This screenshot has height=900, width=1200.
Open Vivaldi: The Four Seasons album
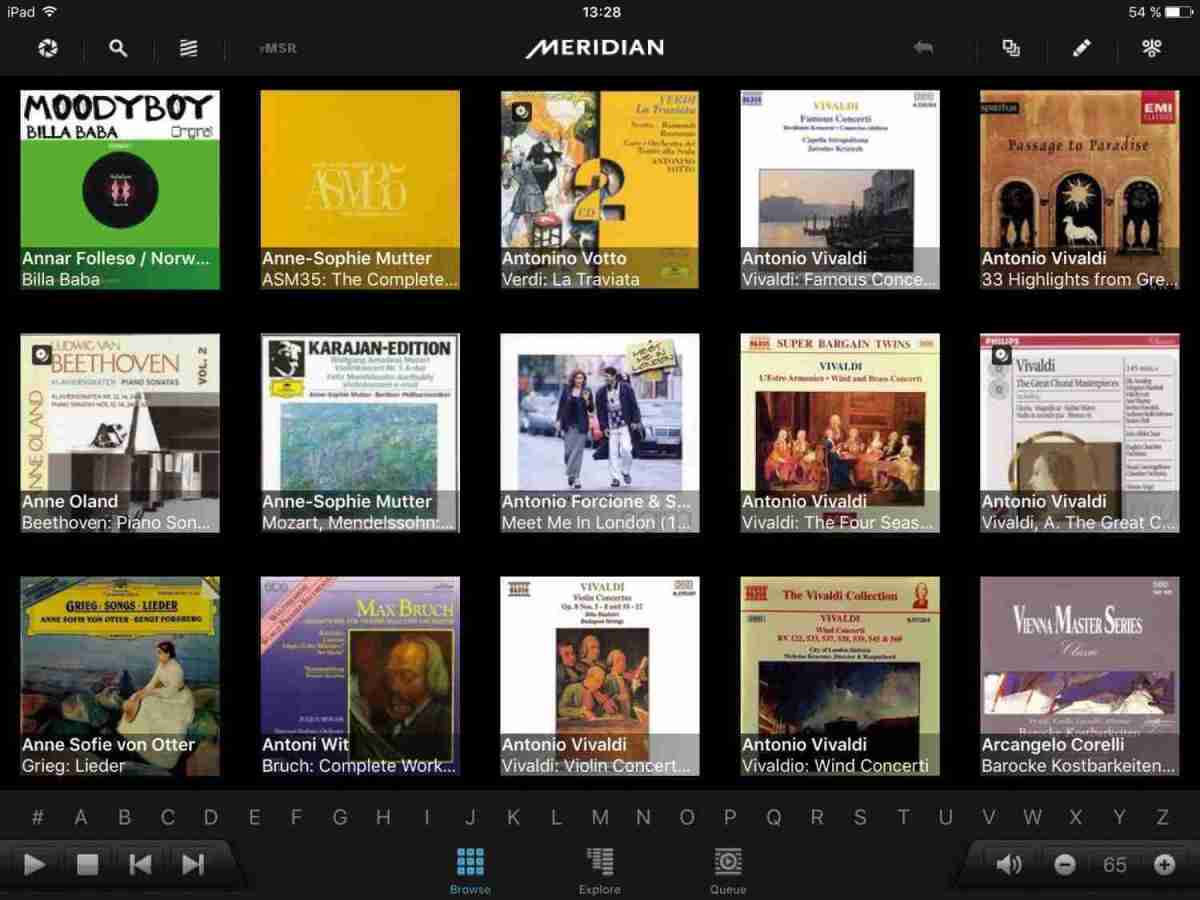[840, 433]
